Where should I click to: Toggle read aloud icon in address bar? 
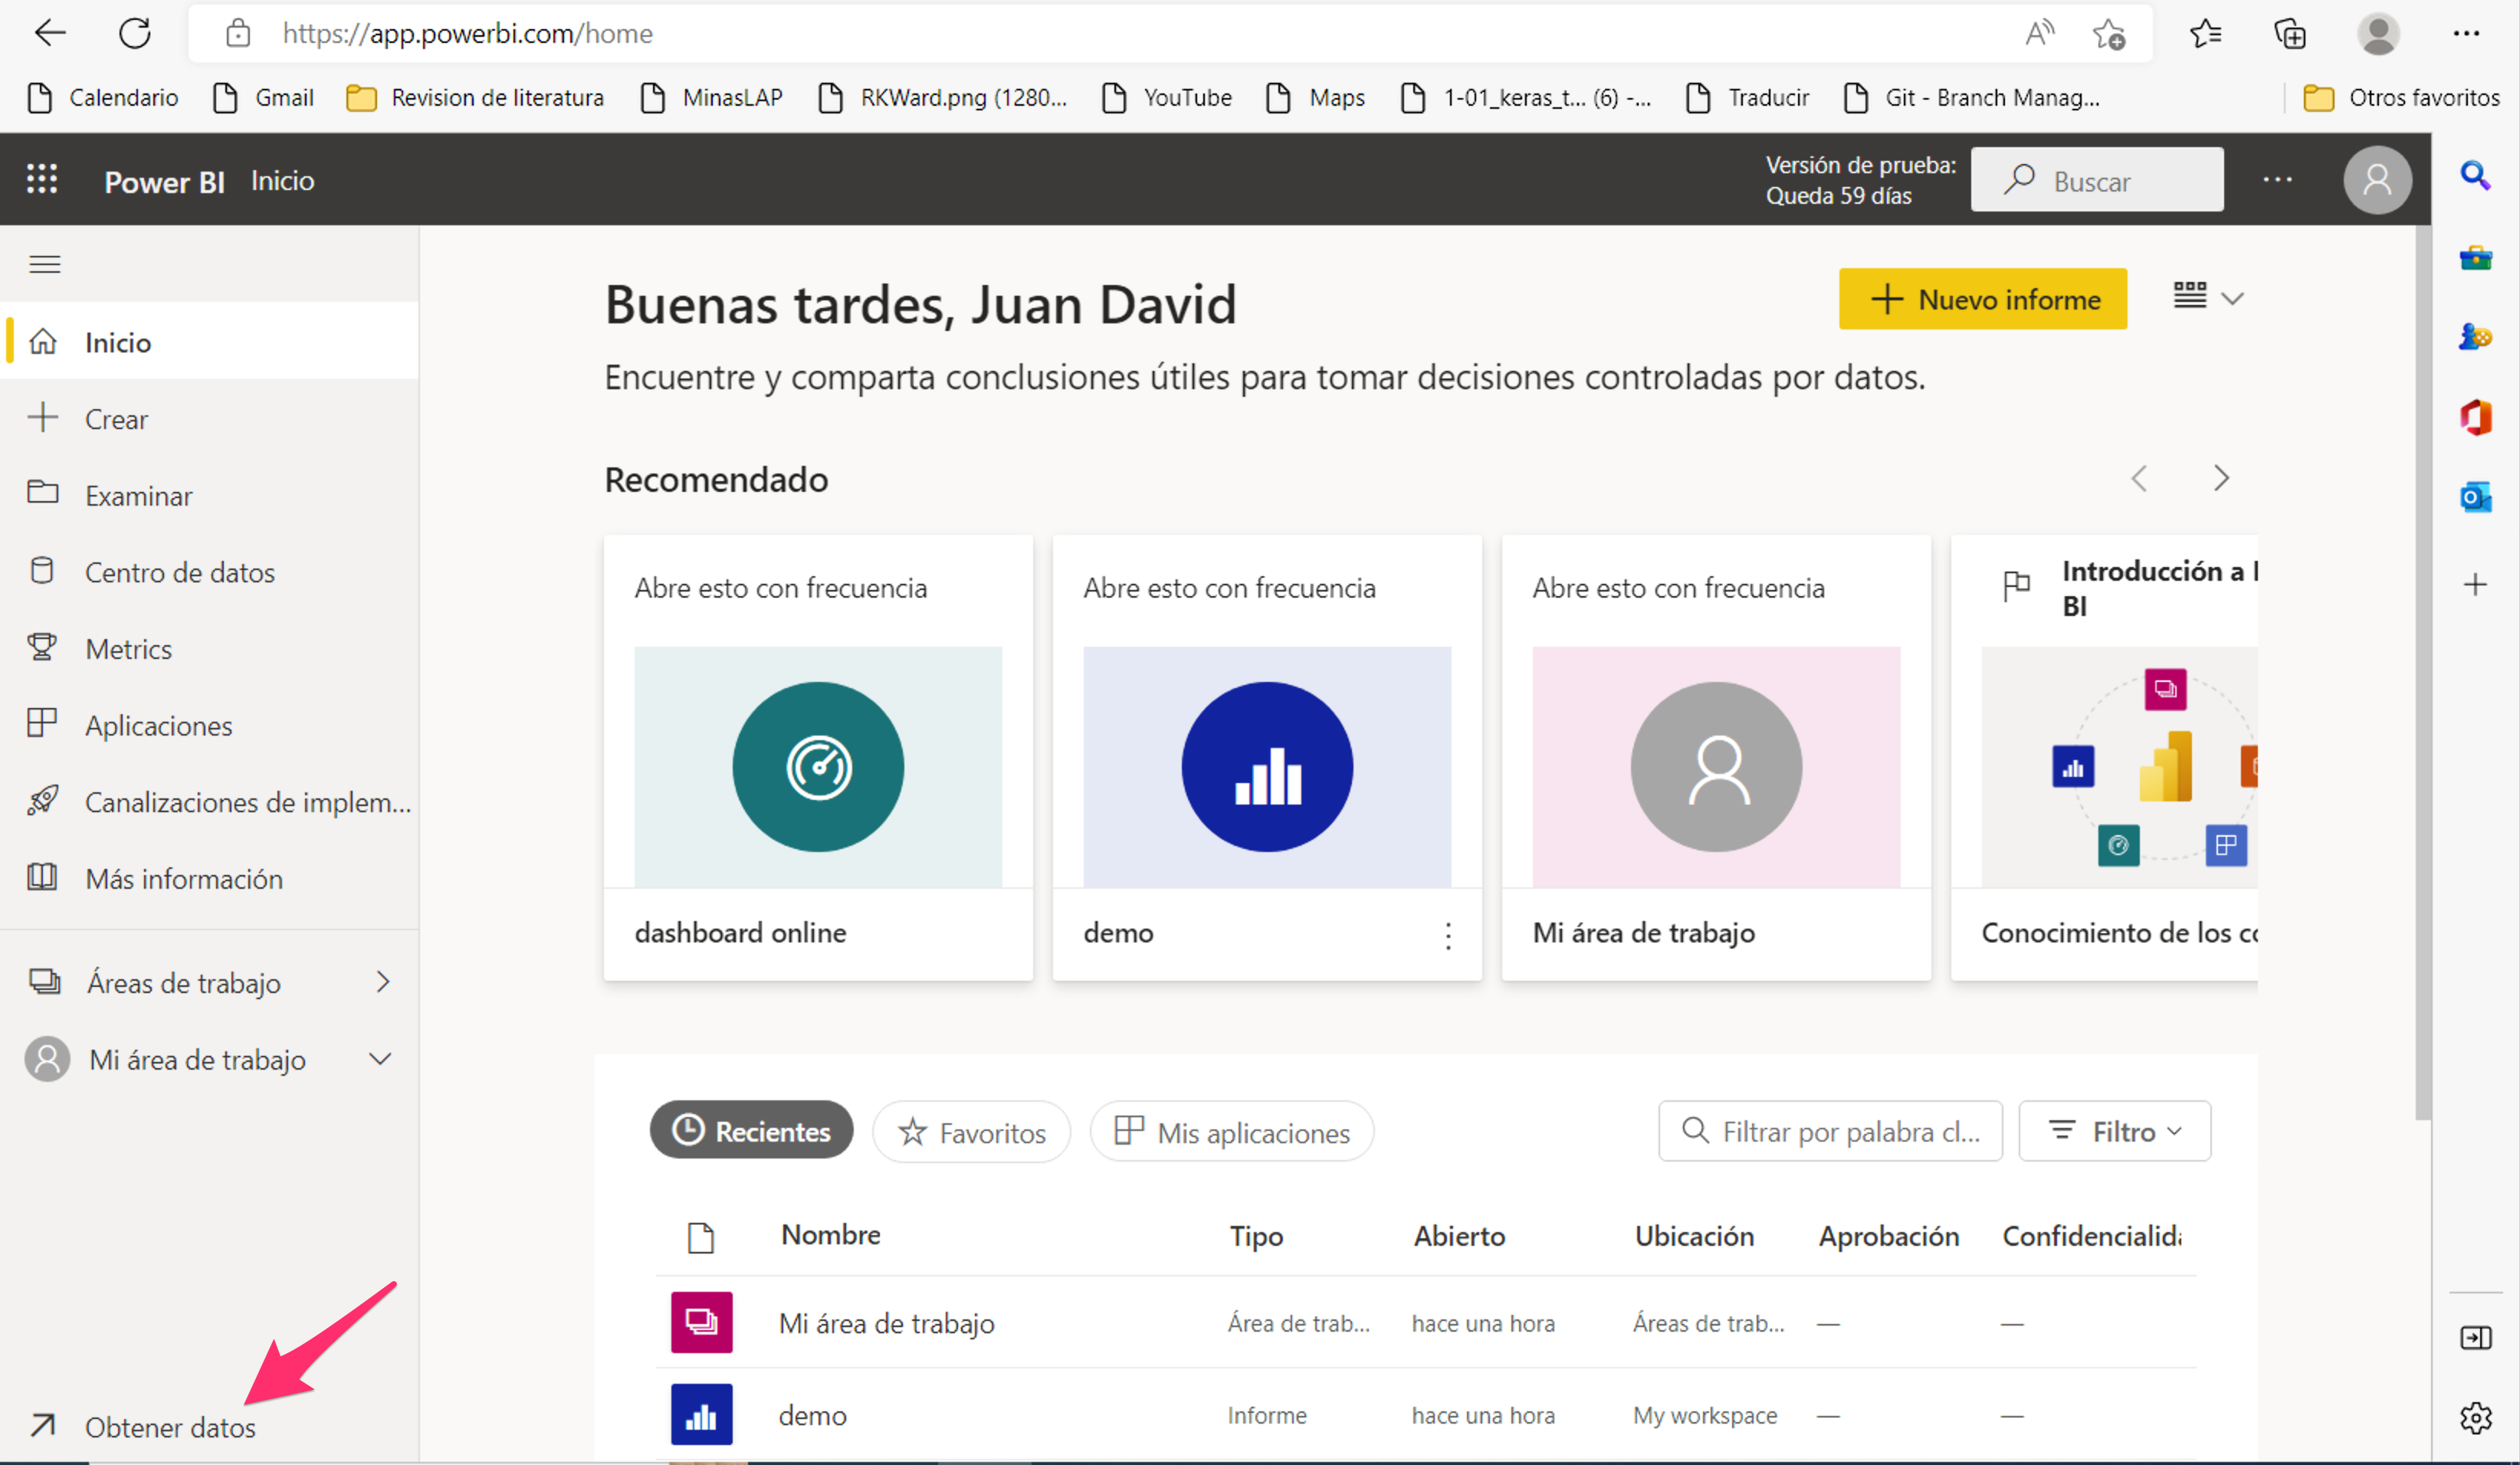(2039, 33)
